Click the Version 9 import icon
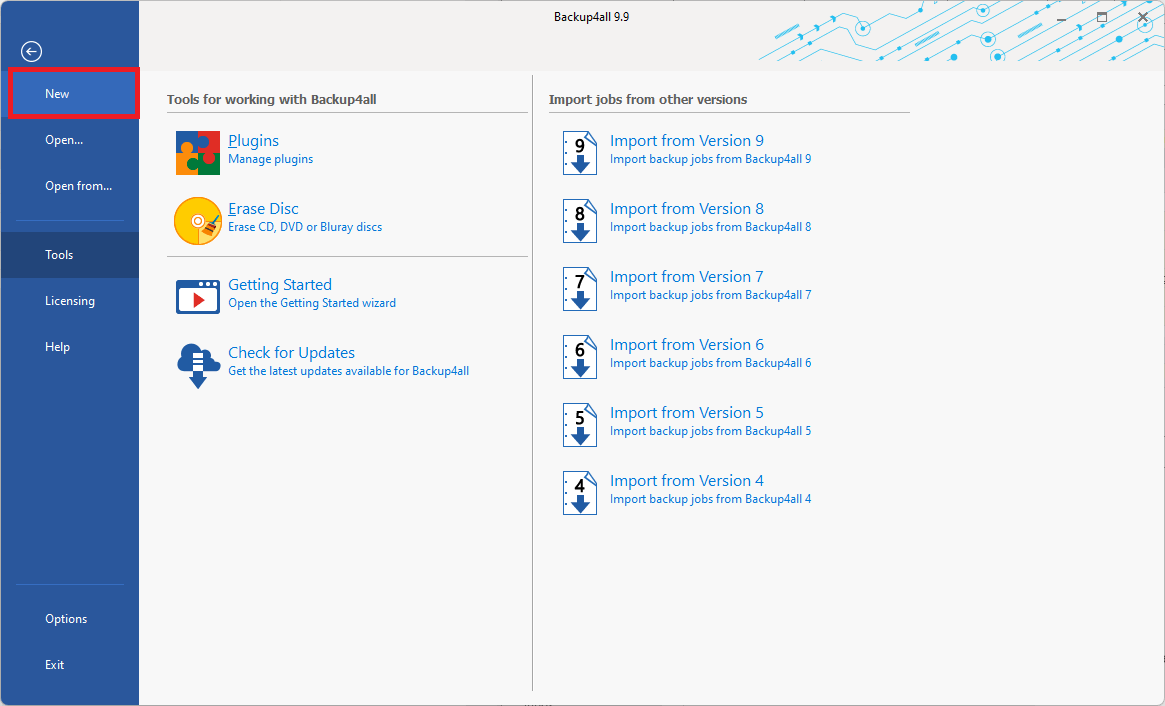Image resolution: width=1165 pixels, height=706 pixels. [579, 153]
